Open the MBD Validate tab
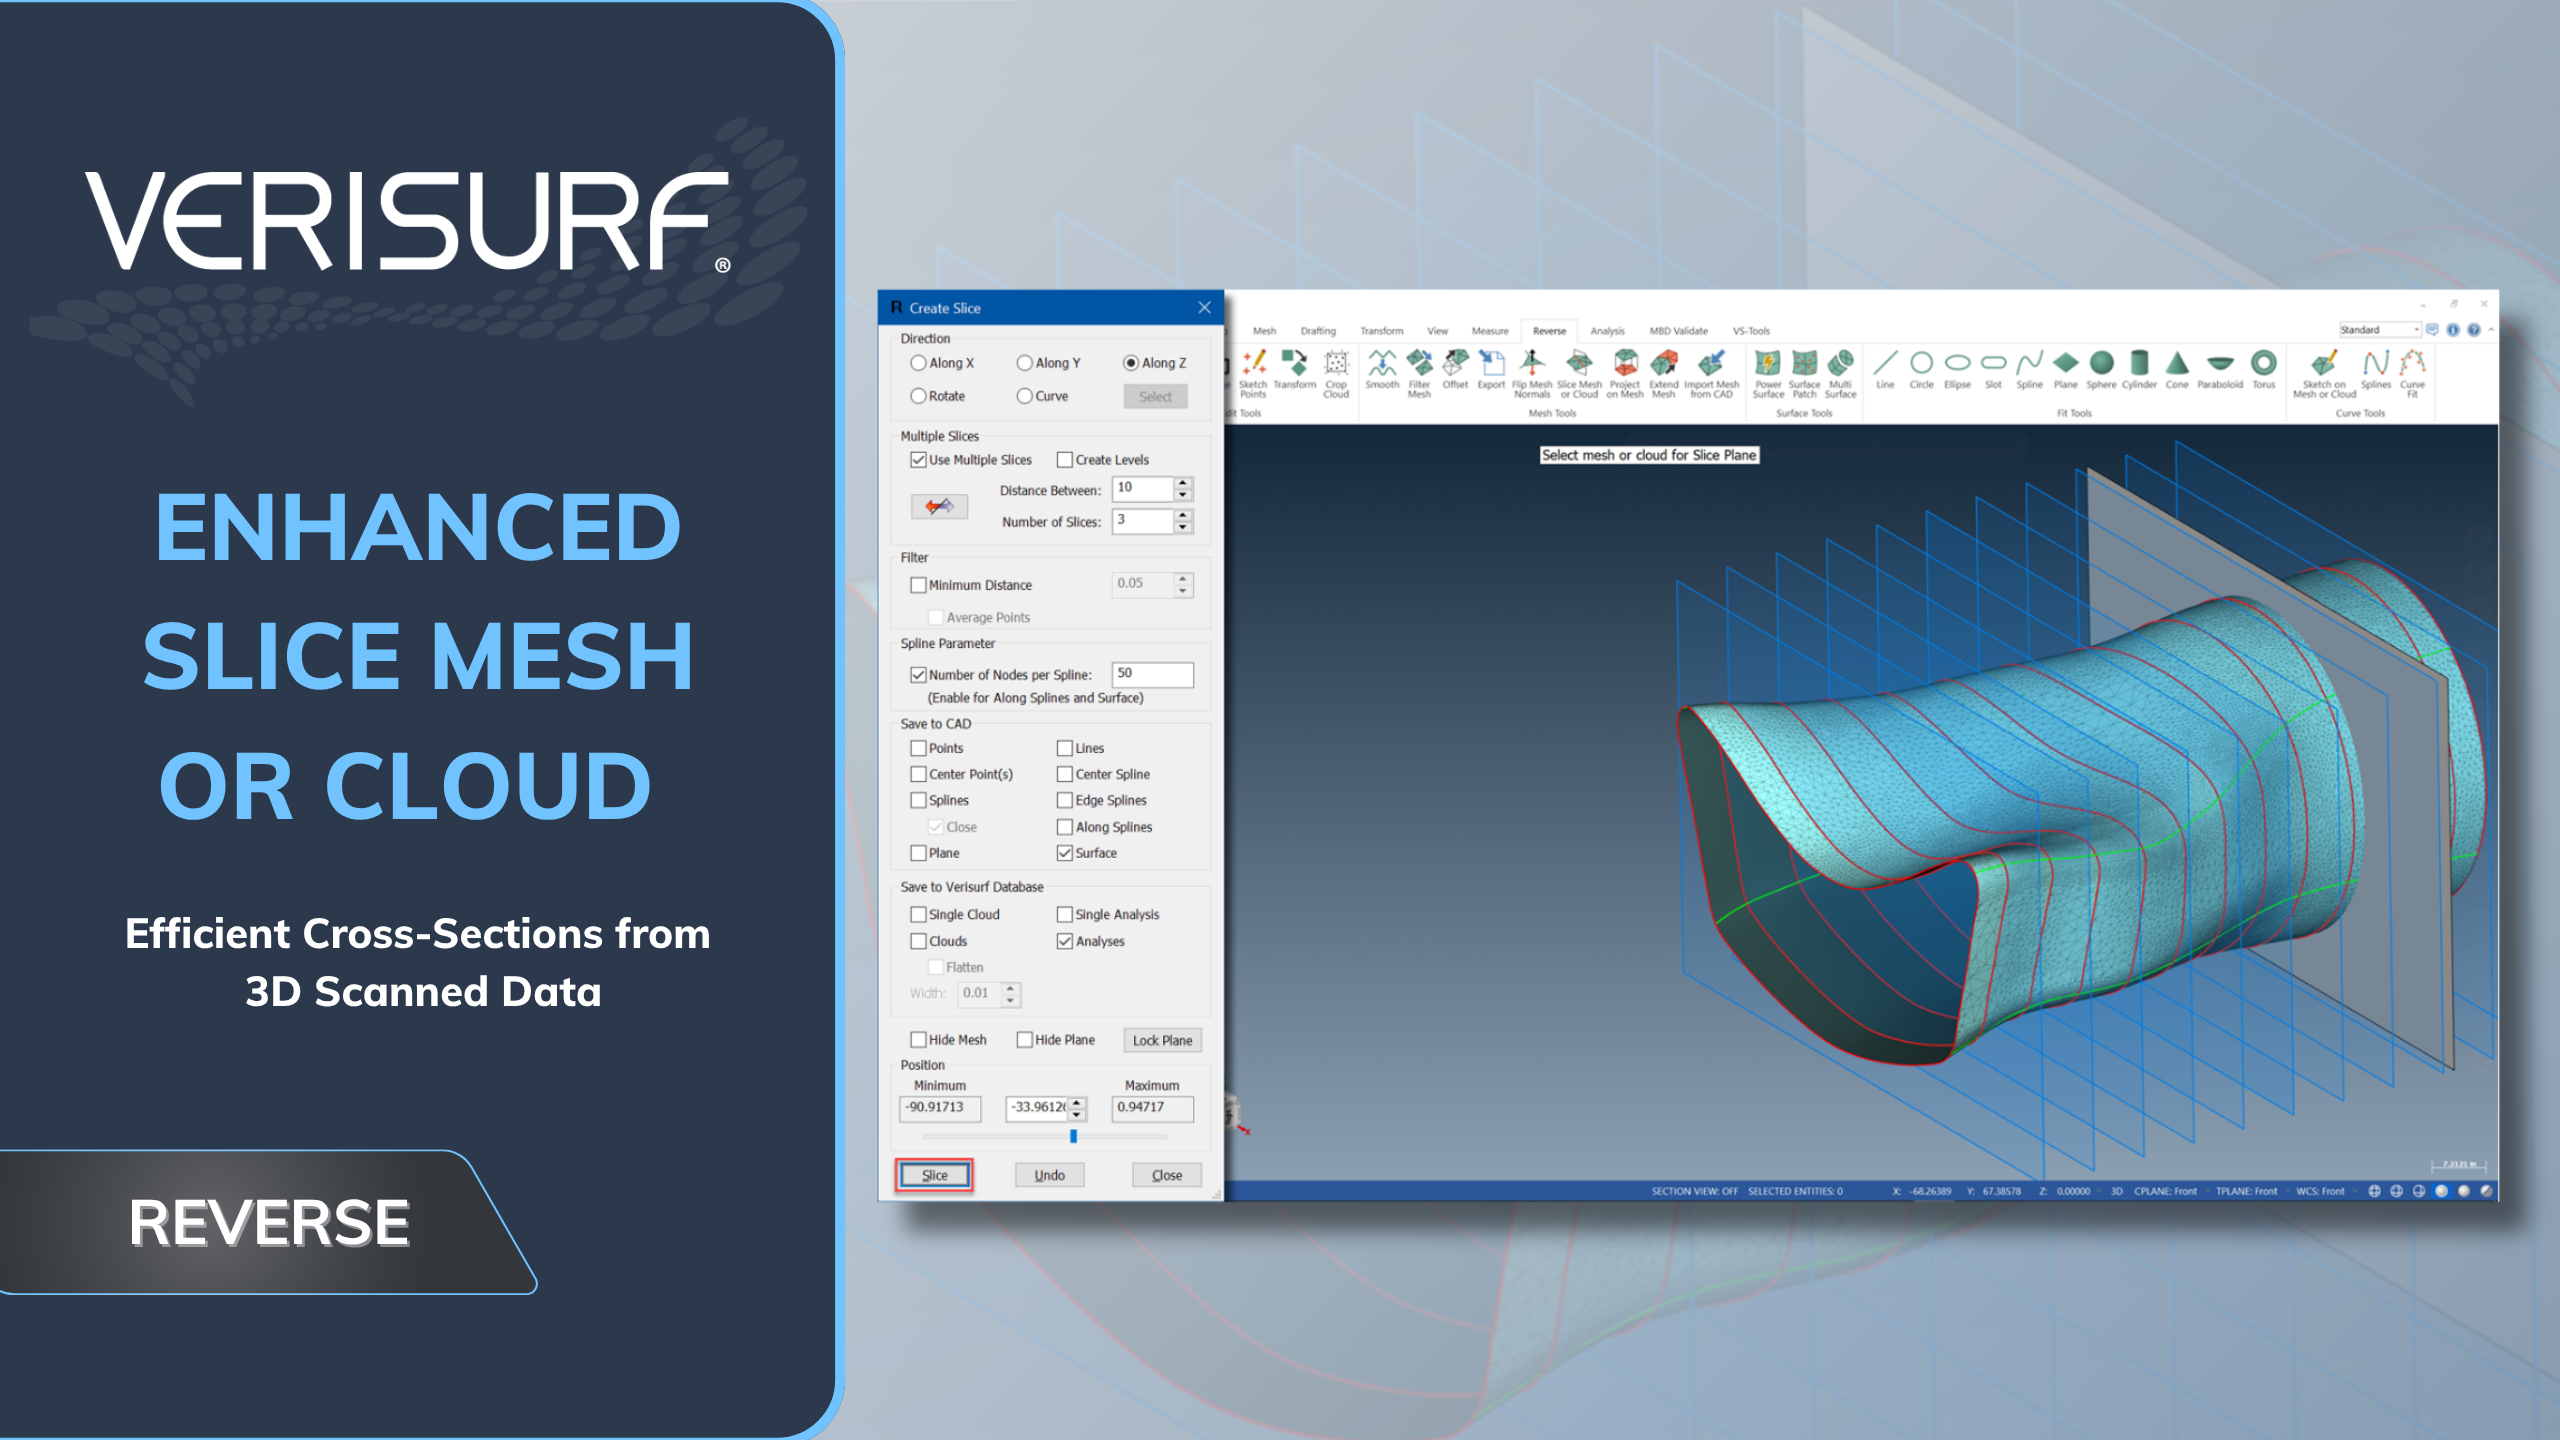The height and width of the screenshot is (1440, 2560). tap(1679, 331)
